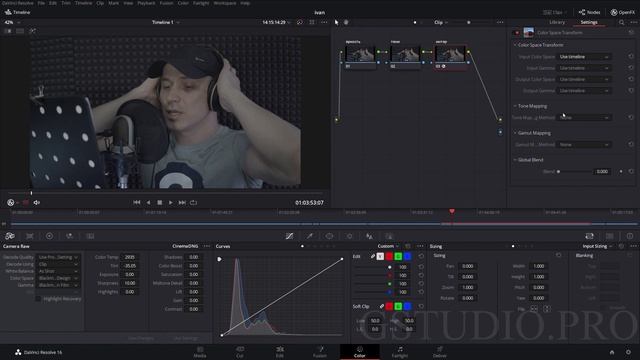Open the Color Match palette icon
Screen dimensions: 640x360
pos(30,236)
